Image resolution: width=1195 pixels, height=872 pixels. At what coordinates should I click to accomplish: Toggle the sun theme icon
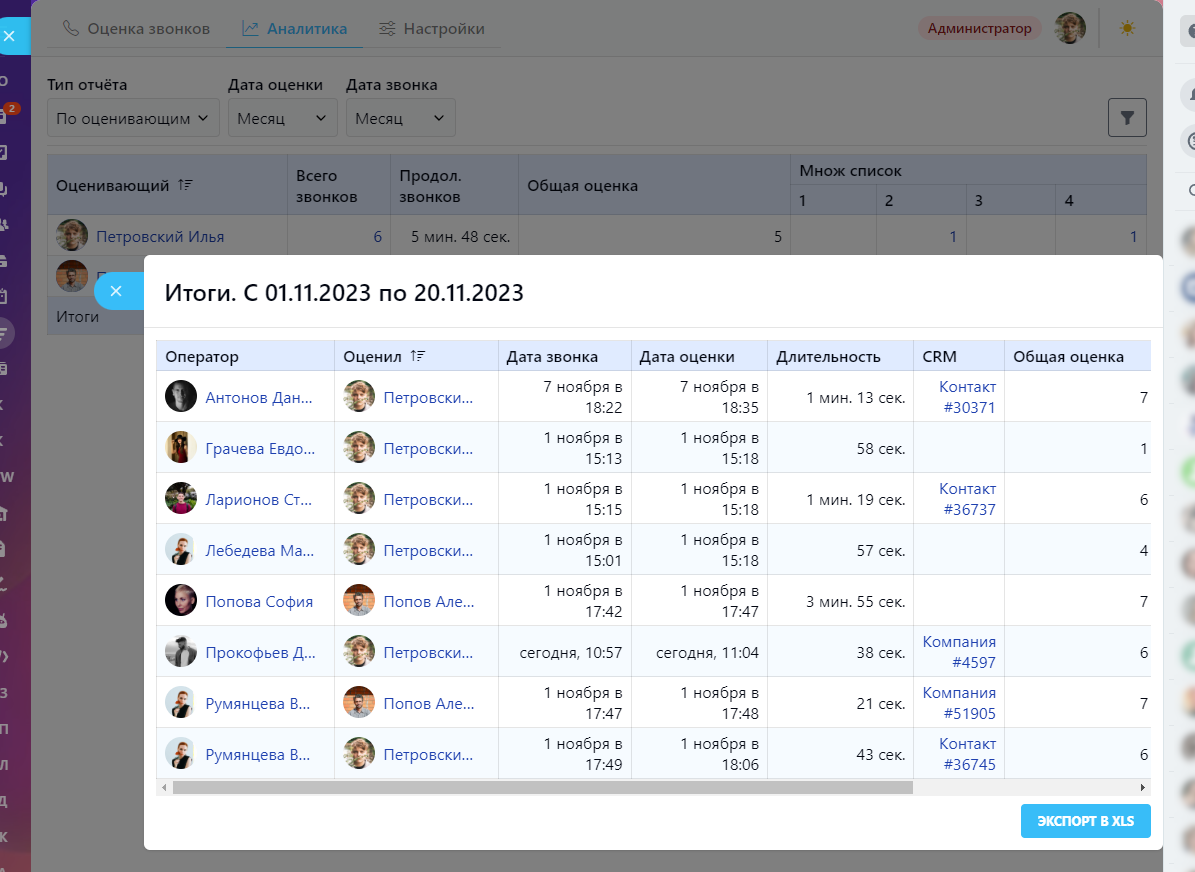(1127, 28)
